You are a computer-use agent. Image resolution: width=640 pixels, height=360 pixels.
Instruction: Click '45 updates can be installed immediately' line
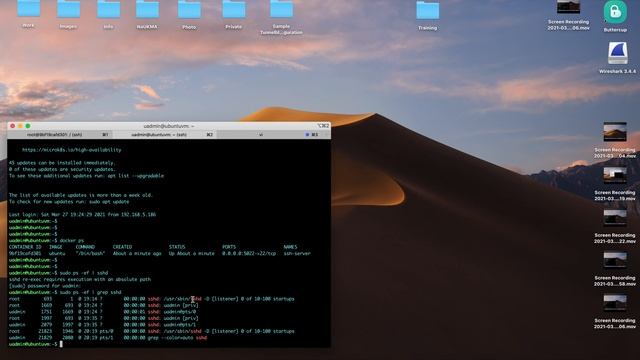click(x=62, y=163)
